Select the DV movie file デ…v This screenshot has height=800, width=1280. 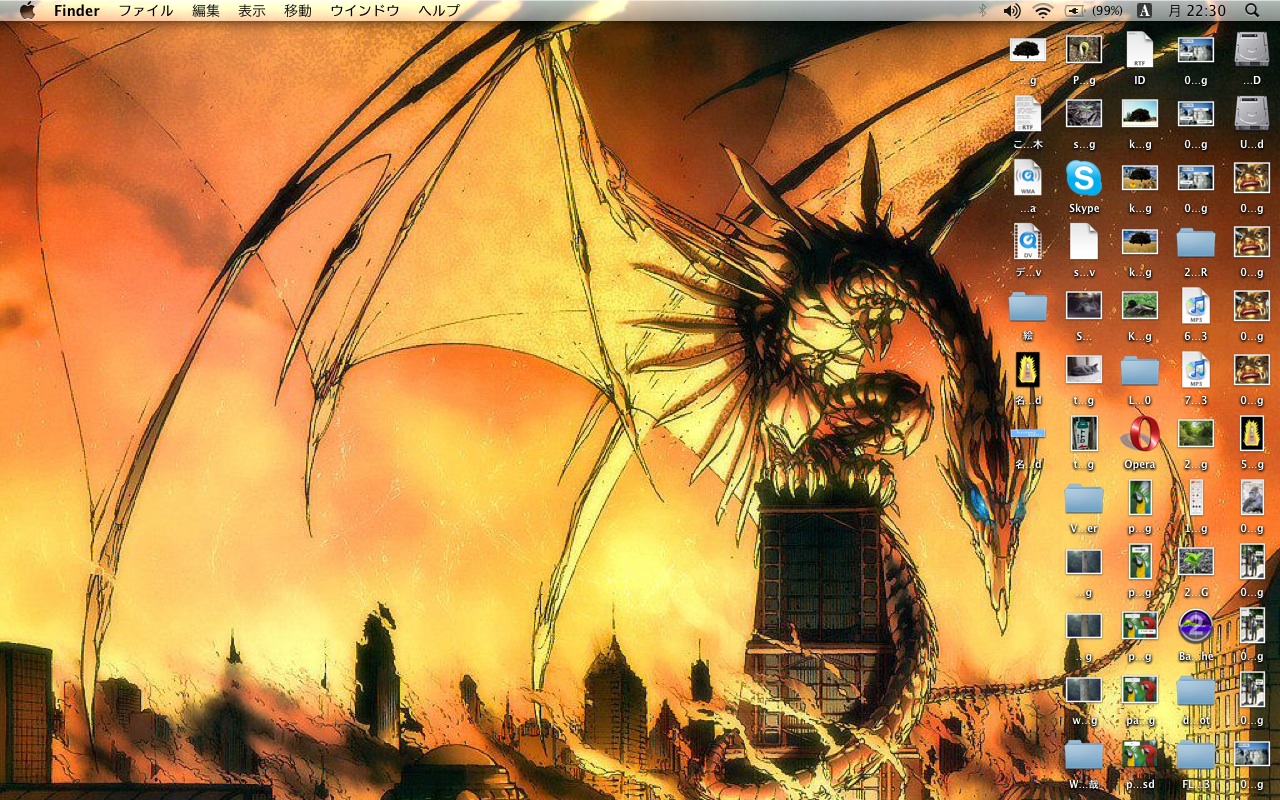1028,242
